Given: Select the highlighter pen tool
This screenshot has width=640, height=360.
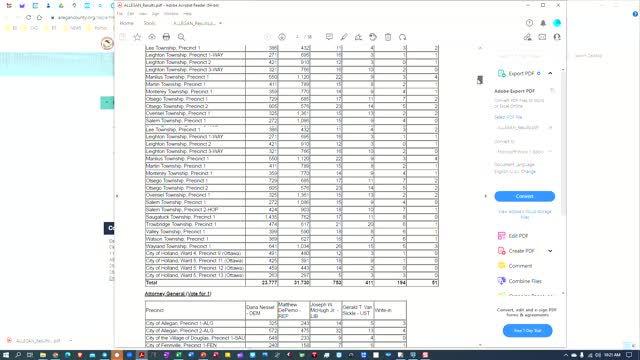Looking at the screenshot, I should (x=344, y=37).
